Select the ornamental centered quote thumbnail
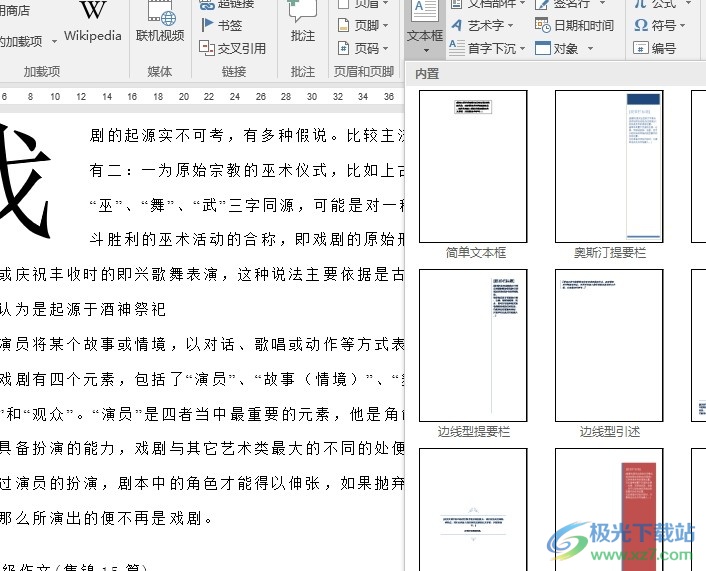 [473, 510]
